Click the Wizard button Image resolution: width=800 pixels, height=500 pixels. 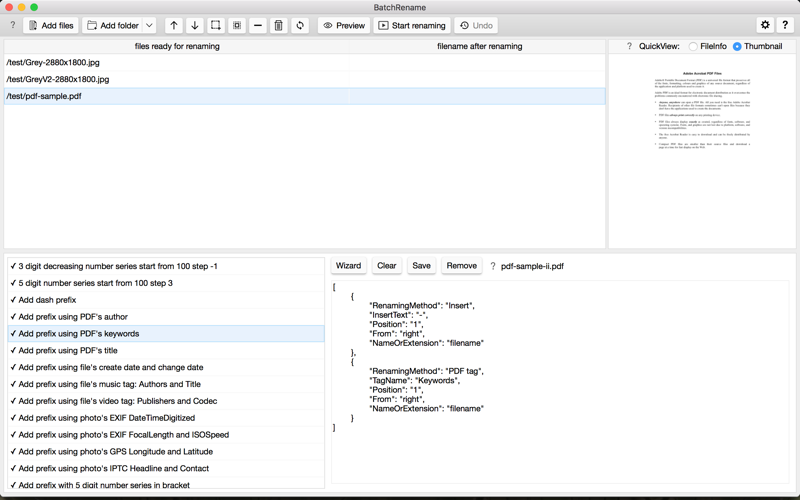click(348, 266)
